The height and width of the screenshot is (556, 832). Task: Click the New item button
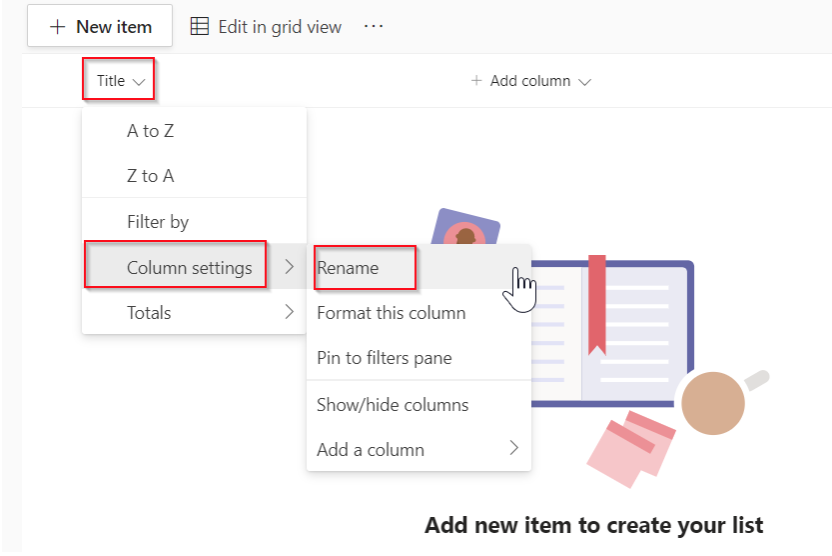100,26
